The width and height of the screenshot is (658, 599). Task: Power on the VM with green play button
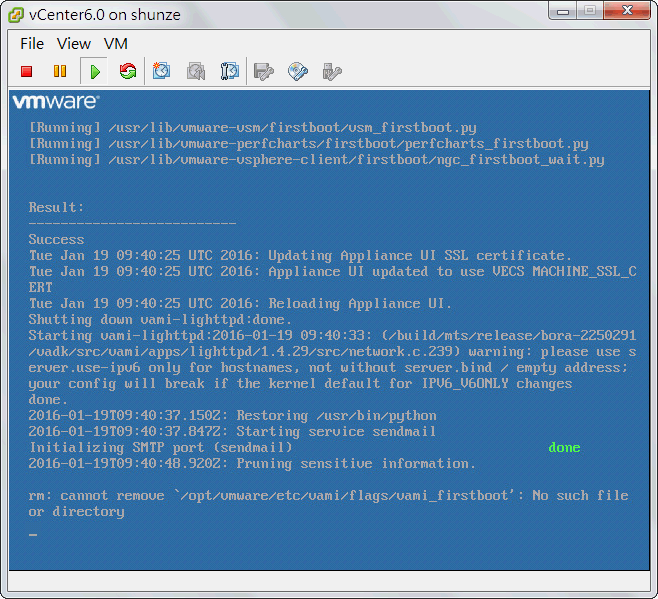tap(95, 72)
